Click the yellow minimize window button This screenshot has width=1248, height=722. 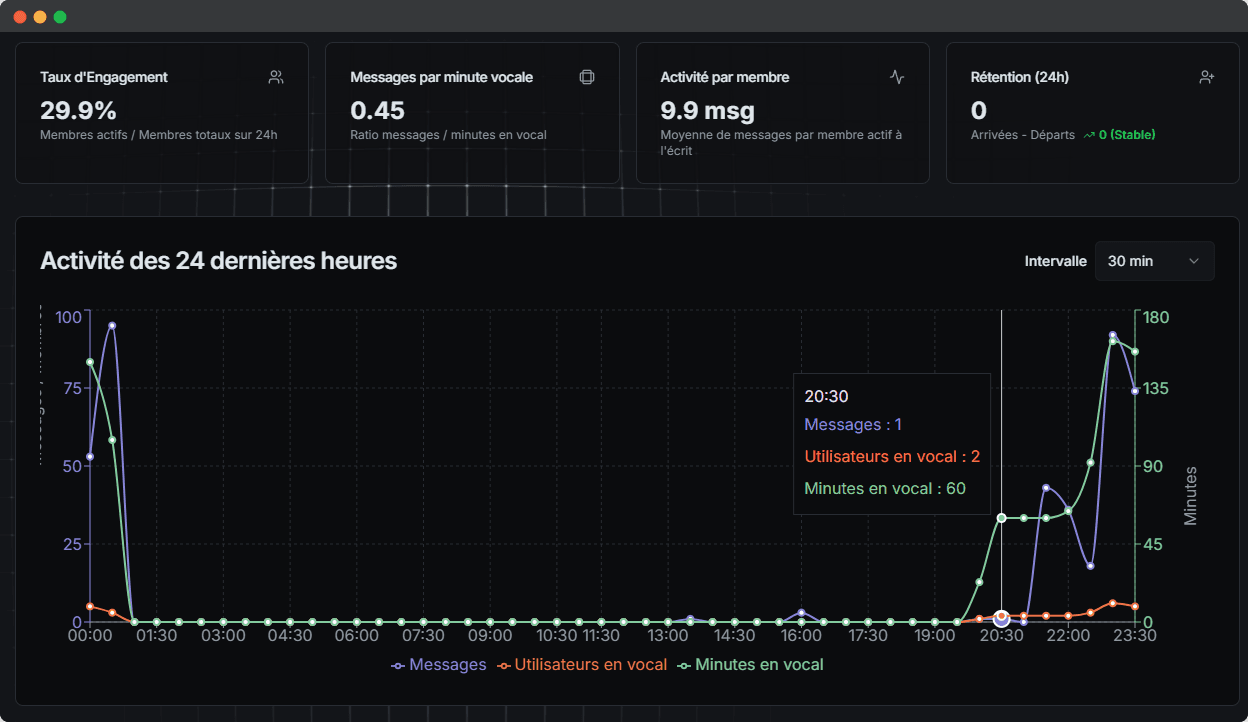(x=40, y=17)
